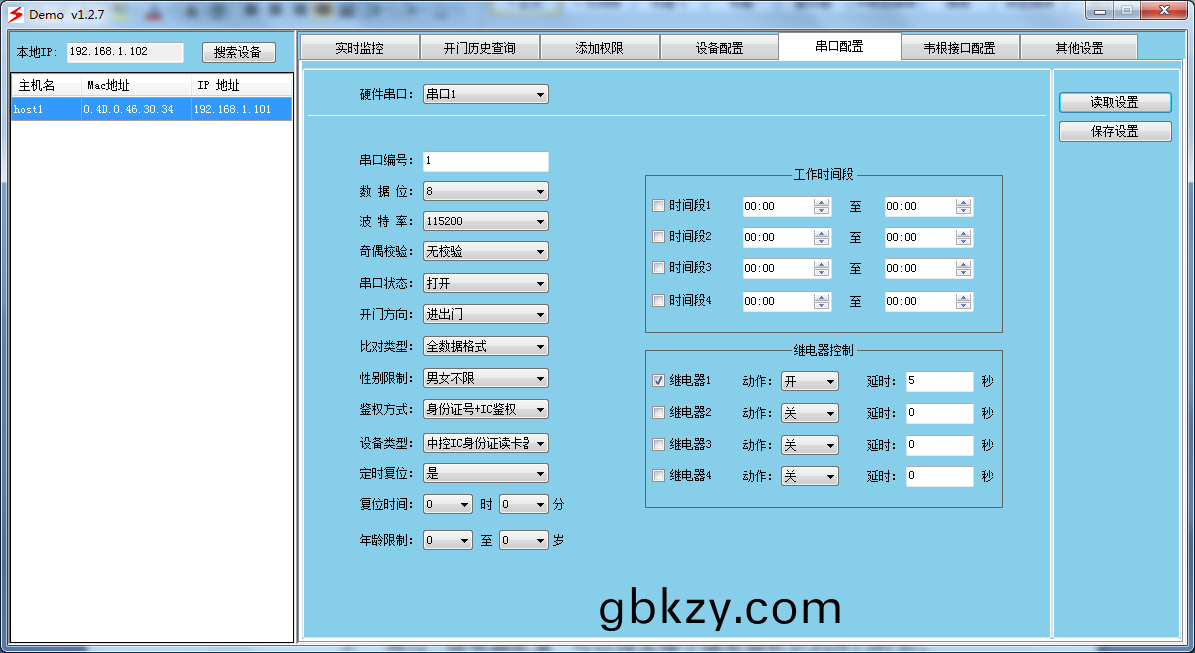Uncheck the 继电器1 checkbox
The image size is (1195, 653).
point(658,381)
